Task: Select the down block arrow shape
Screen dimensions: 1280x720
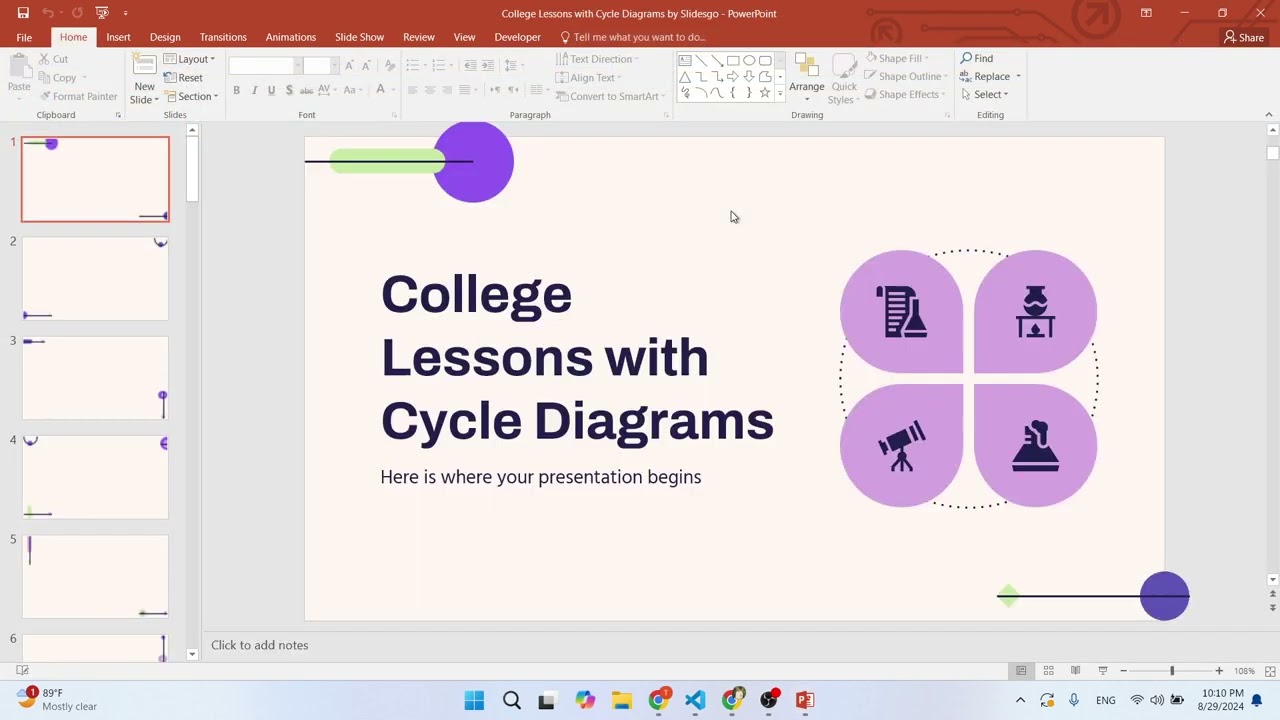Action: pos(749,77)
